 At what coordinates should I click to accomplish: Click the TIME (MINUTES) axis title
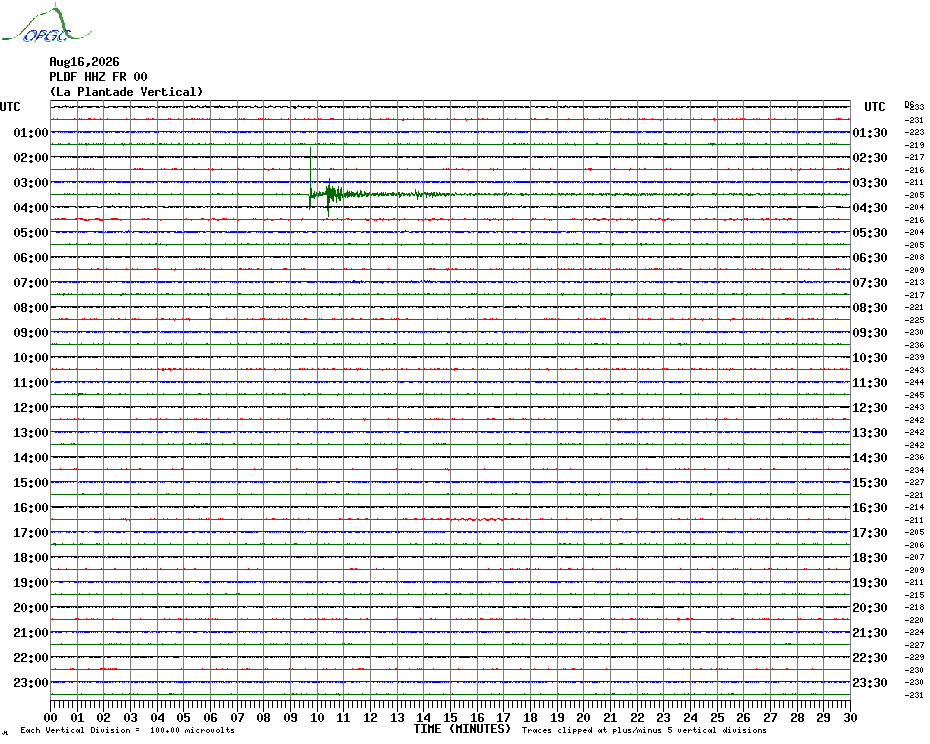coord(462,729)
